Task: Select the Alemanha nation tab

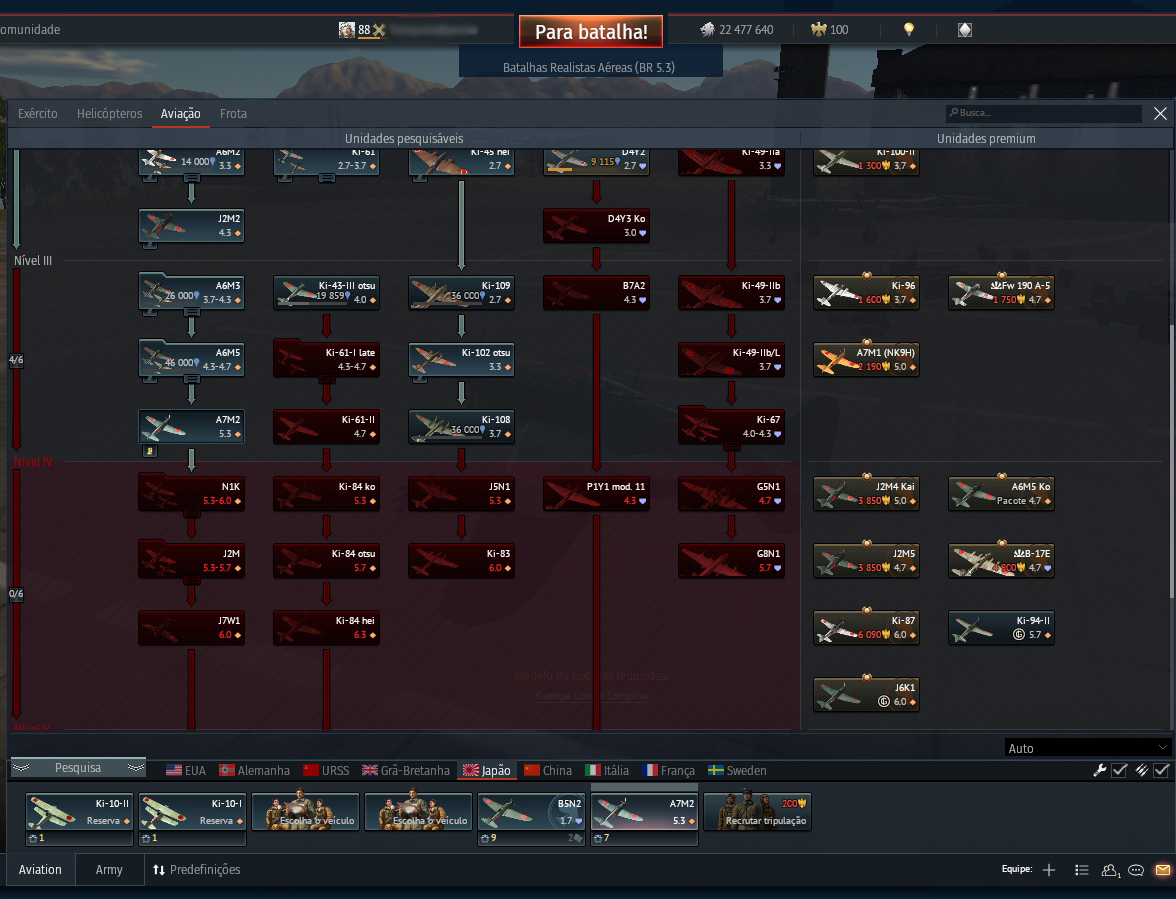Action: (x=254, y=770)
